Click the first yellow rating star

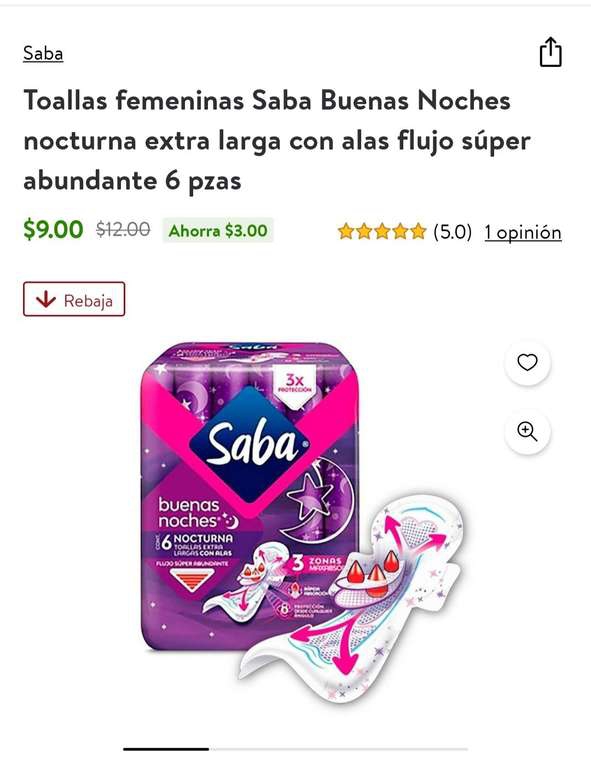tap(346, 231)
